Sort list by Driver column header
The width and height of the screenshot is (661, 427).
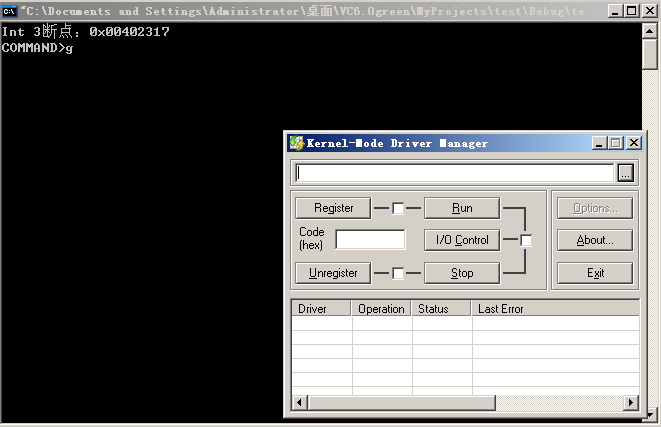pyautogui.click(x=321, y=309)
